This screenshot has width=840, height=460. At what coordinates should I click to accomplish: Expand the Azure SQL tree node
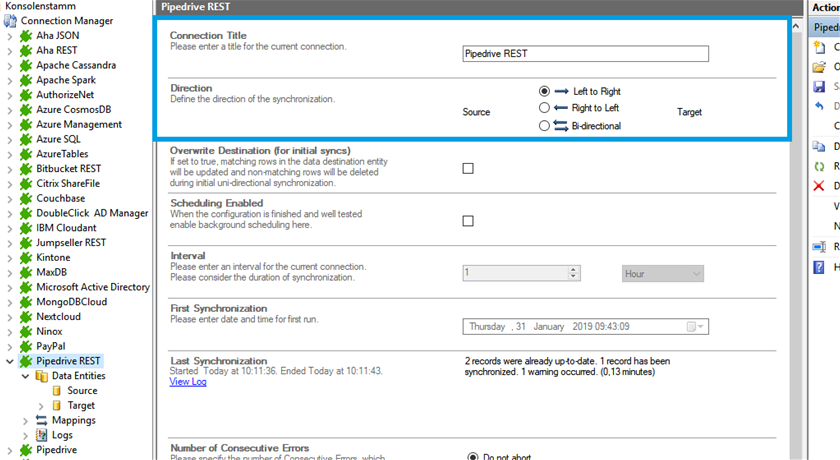(x=10, y=139)
